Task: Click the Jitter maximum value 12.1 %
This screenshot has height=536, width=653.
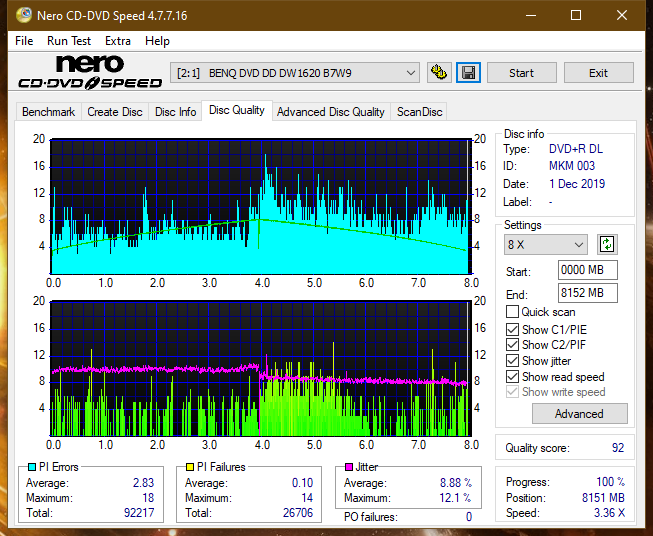Action: point(456,498)
